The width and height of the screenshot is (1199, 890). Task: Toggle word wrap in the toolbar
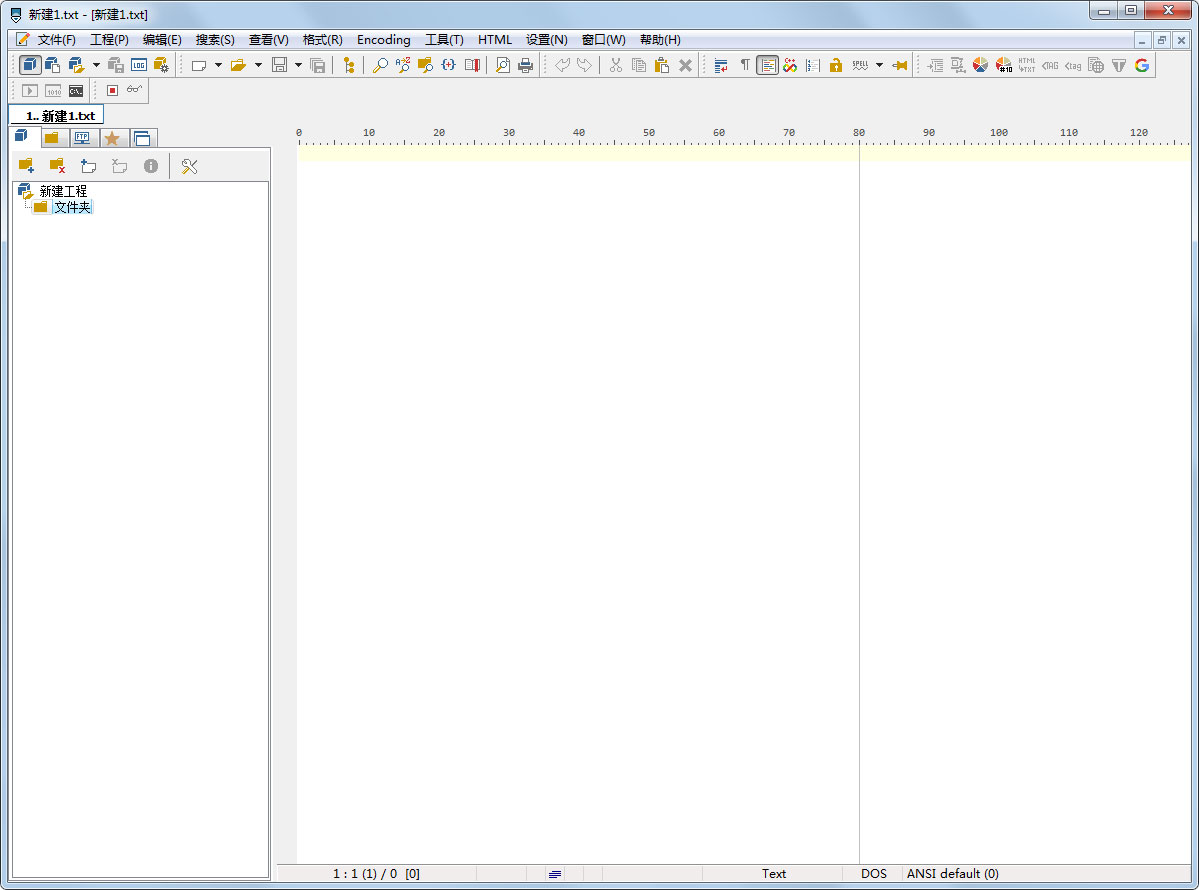[x=720, y=64]
